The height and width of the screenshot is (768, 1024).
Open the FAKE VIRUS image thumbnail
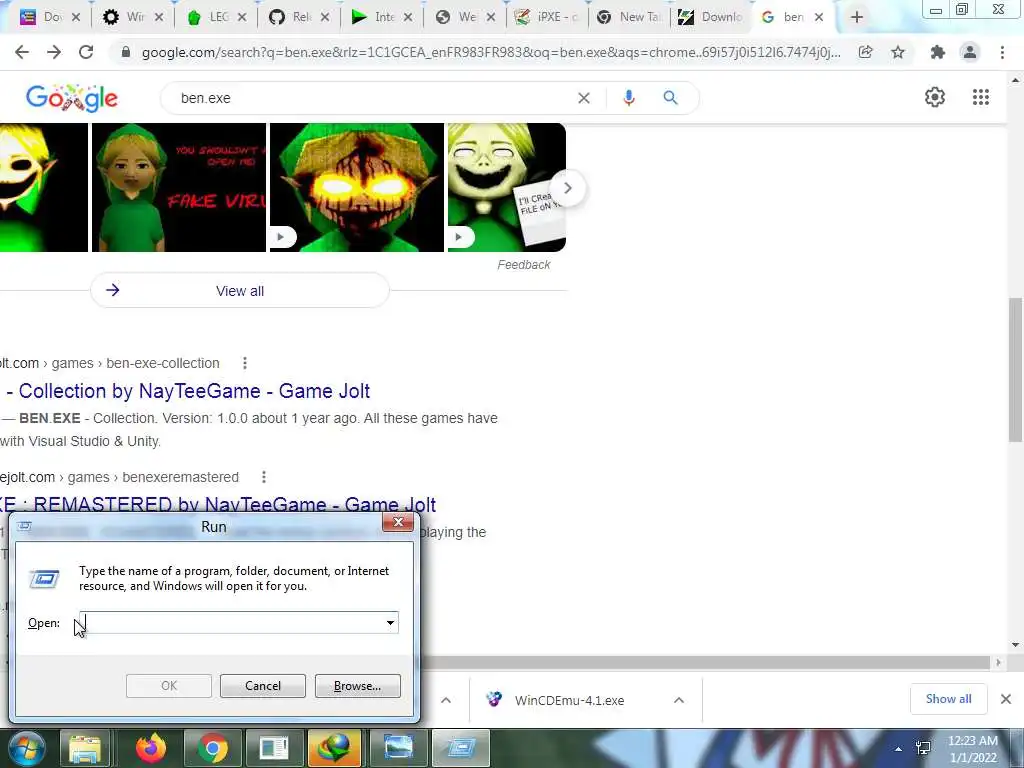(x=179, y=187)
